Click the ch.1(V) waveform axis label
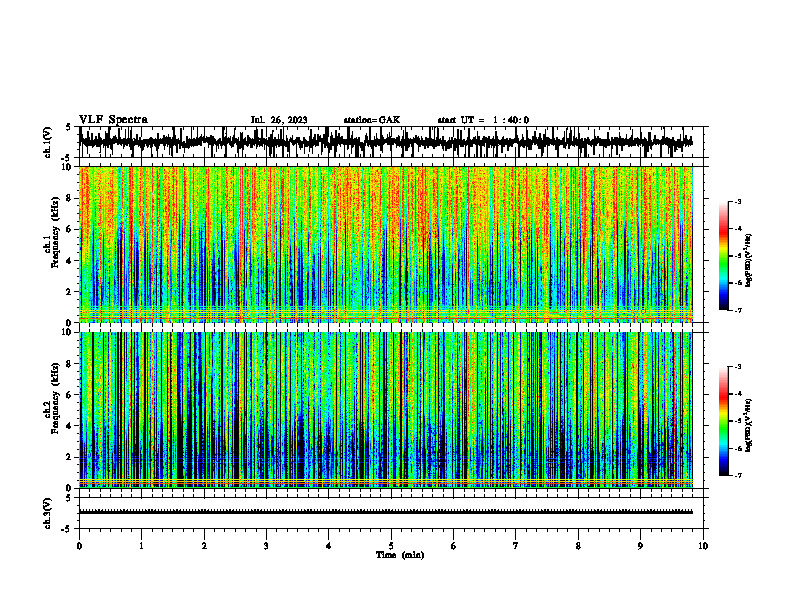The height and width of the screenshot is (612, 792). (48, 142)
